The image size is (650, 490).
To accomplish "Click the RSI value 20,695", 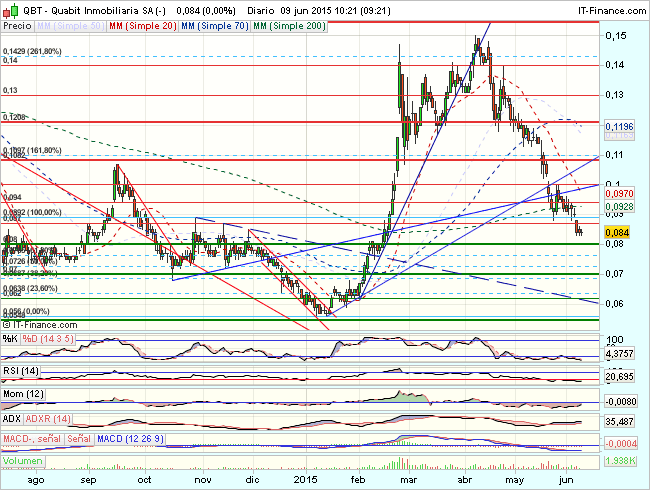I will (619, 377).
